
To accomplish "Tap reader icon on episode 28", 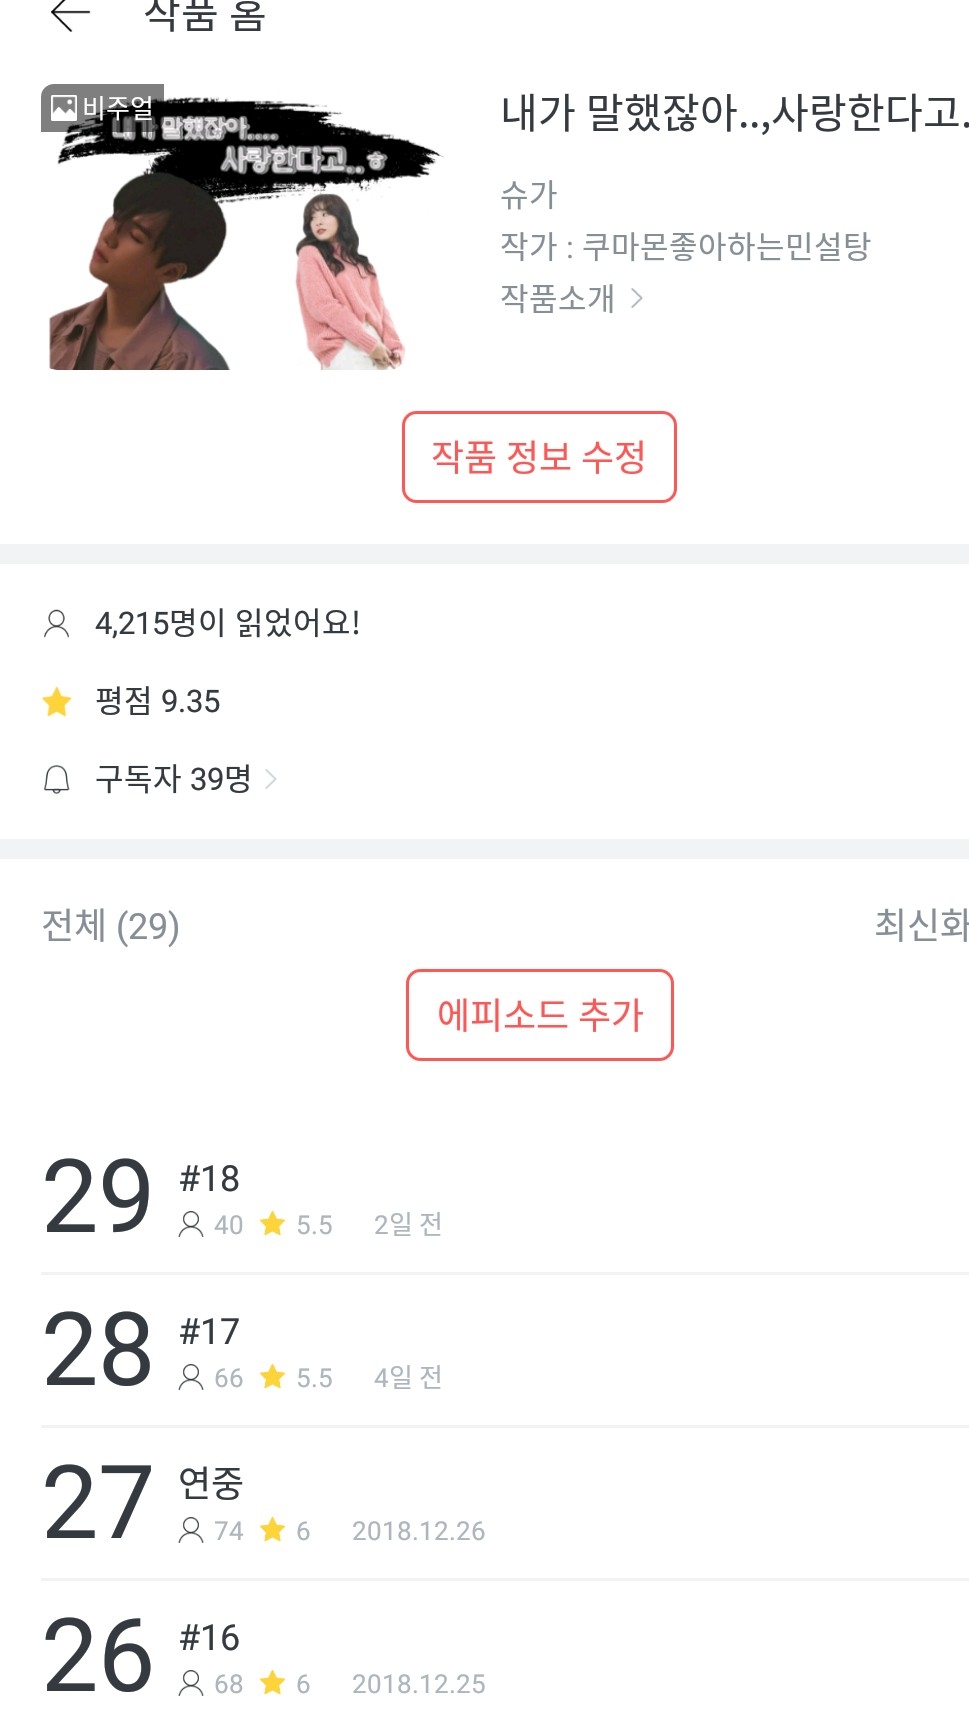I will point(191,1378).
